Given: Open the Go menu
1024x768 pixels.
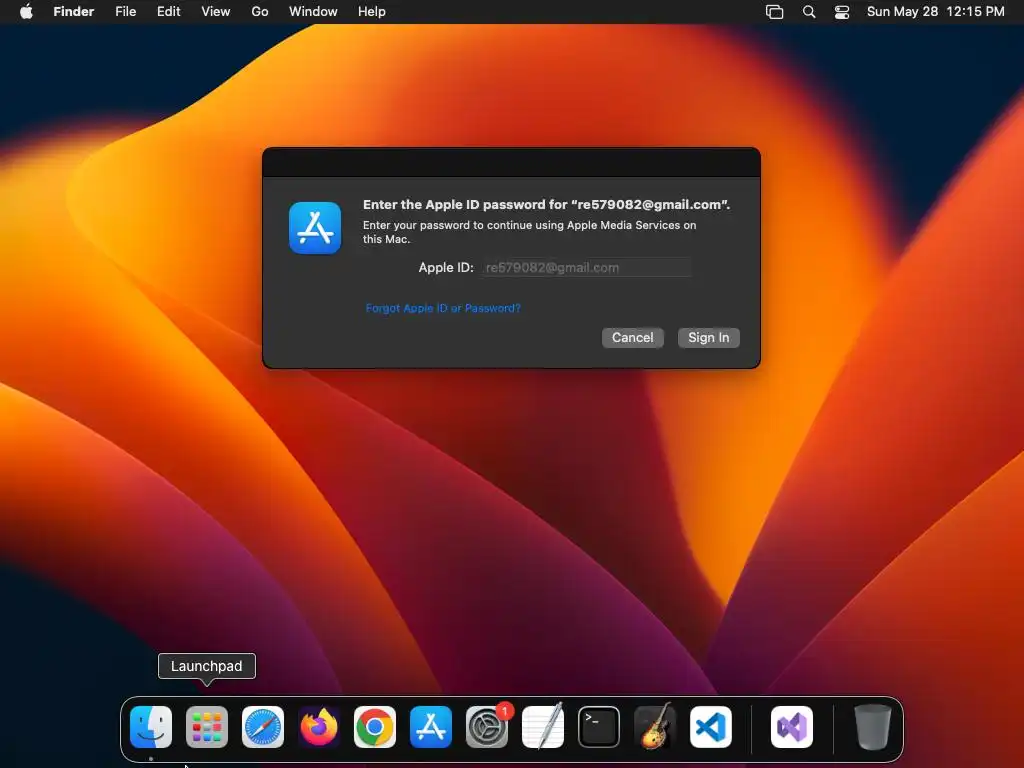Looking at the screenshot, I should 260,11.
